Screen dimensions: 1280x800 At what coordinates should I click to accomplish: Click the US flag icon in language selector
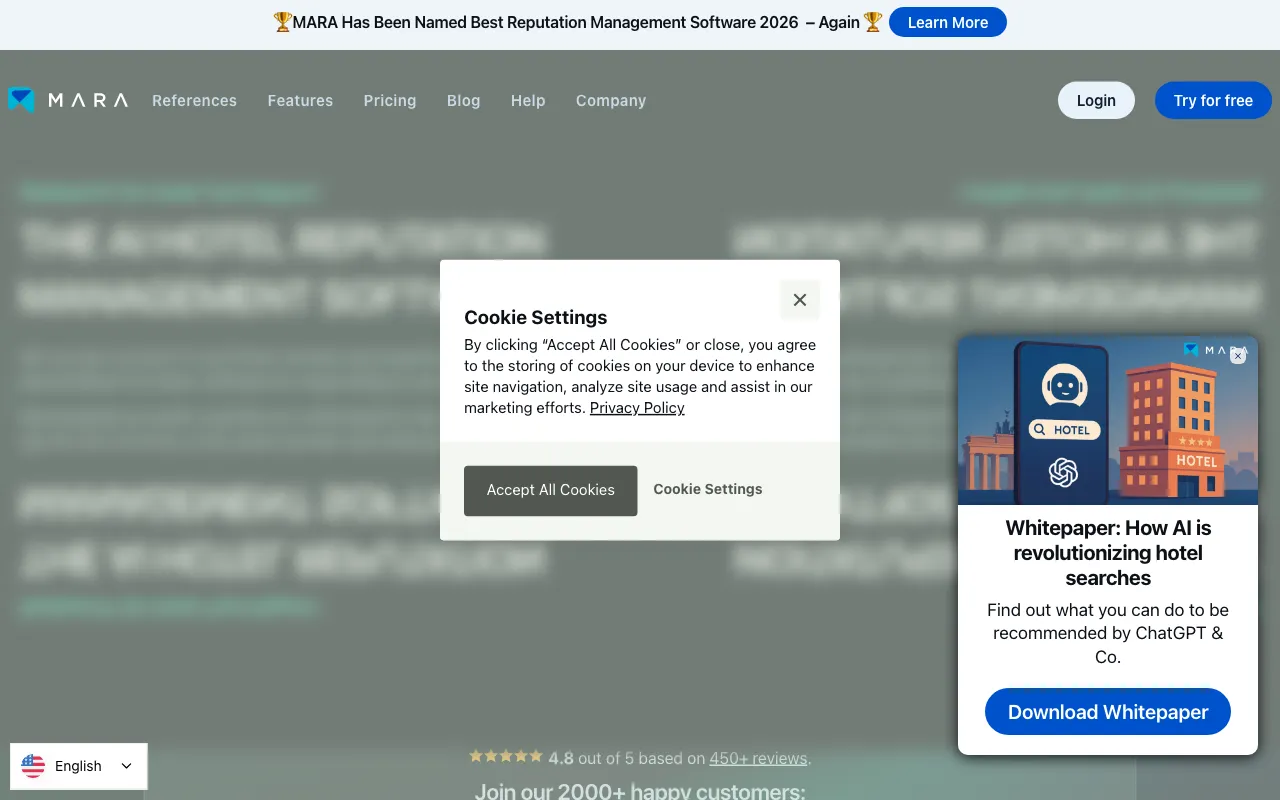pyautogui.click(x=33, y=766)
